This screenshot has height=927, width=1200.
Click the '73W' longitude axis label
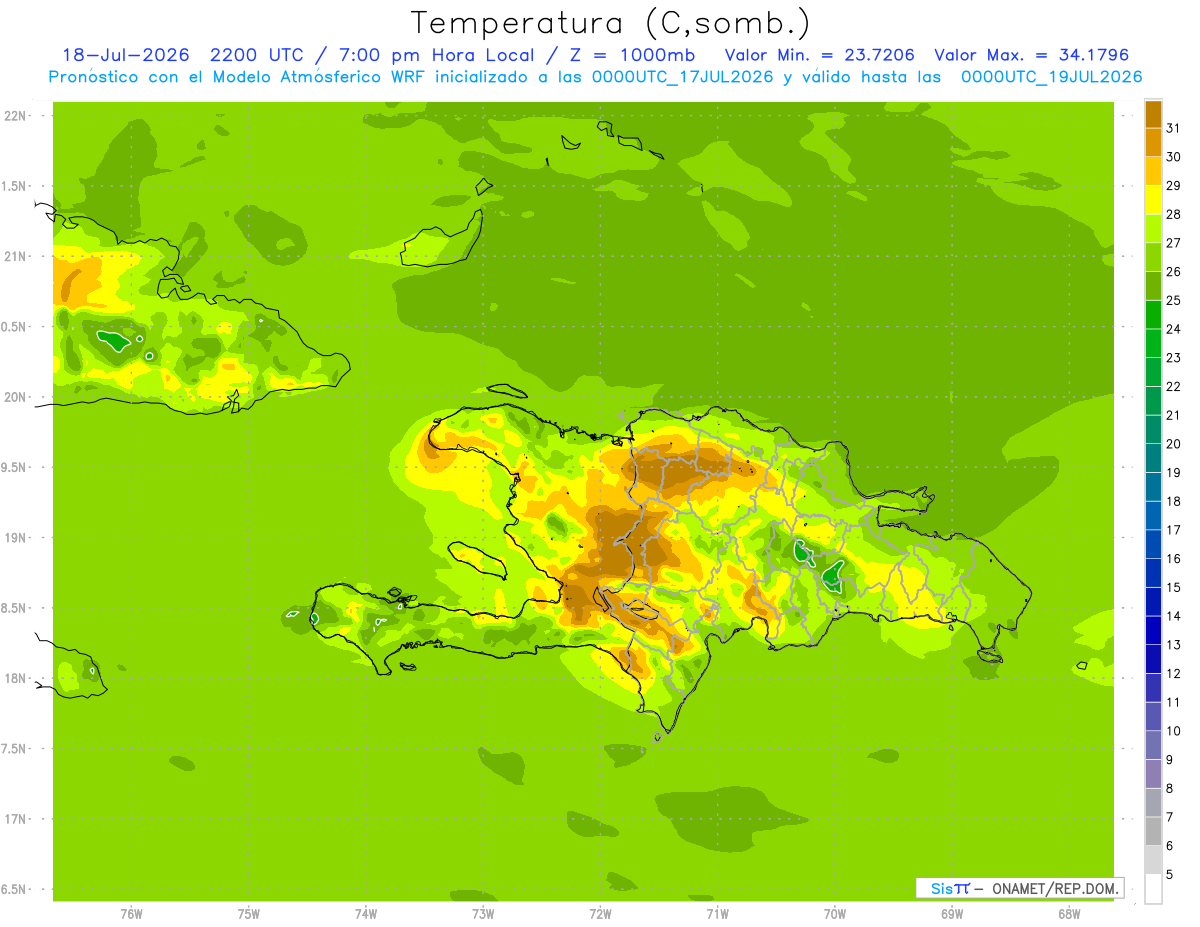tap(483, 913)
